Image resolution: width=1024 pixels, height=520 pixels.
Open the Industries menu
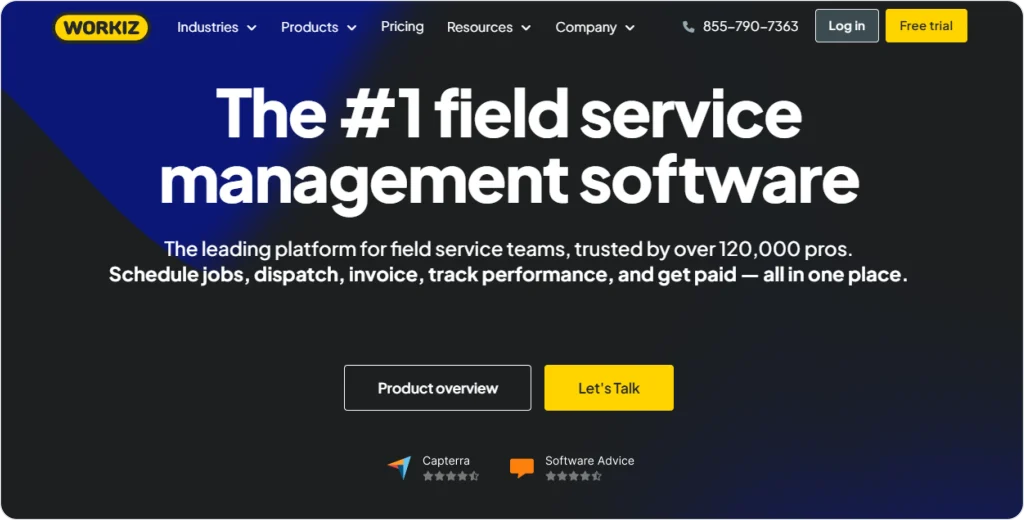[x=217, y=27]
